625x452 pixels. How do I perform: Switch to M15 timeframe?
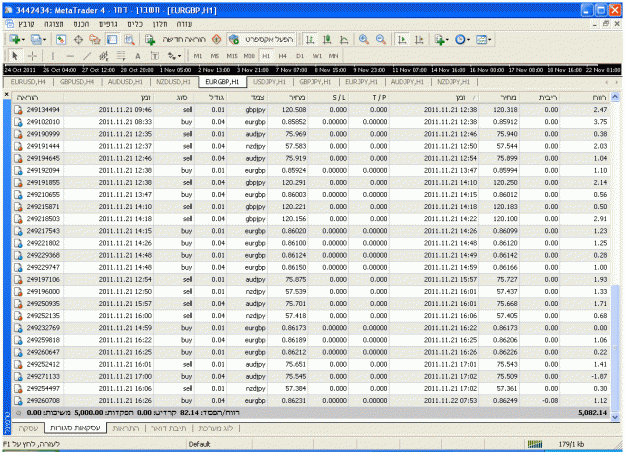pos(232,56)
